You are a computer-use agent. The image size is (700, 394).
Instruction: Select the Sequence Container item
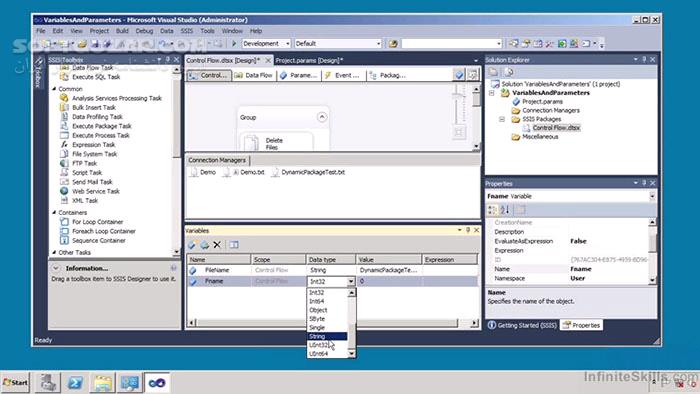(93, 241)
